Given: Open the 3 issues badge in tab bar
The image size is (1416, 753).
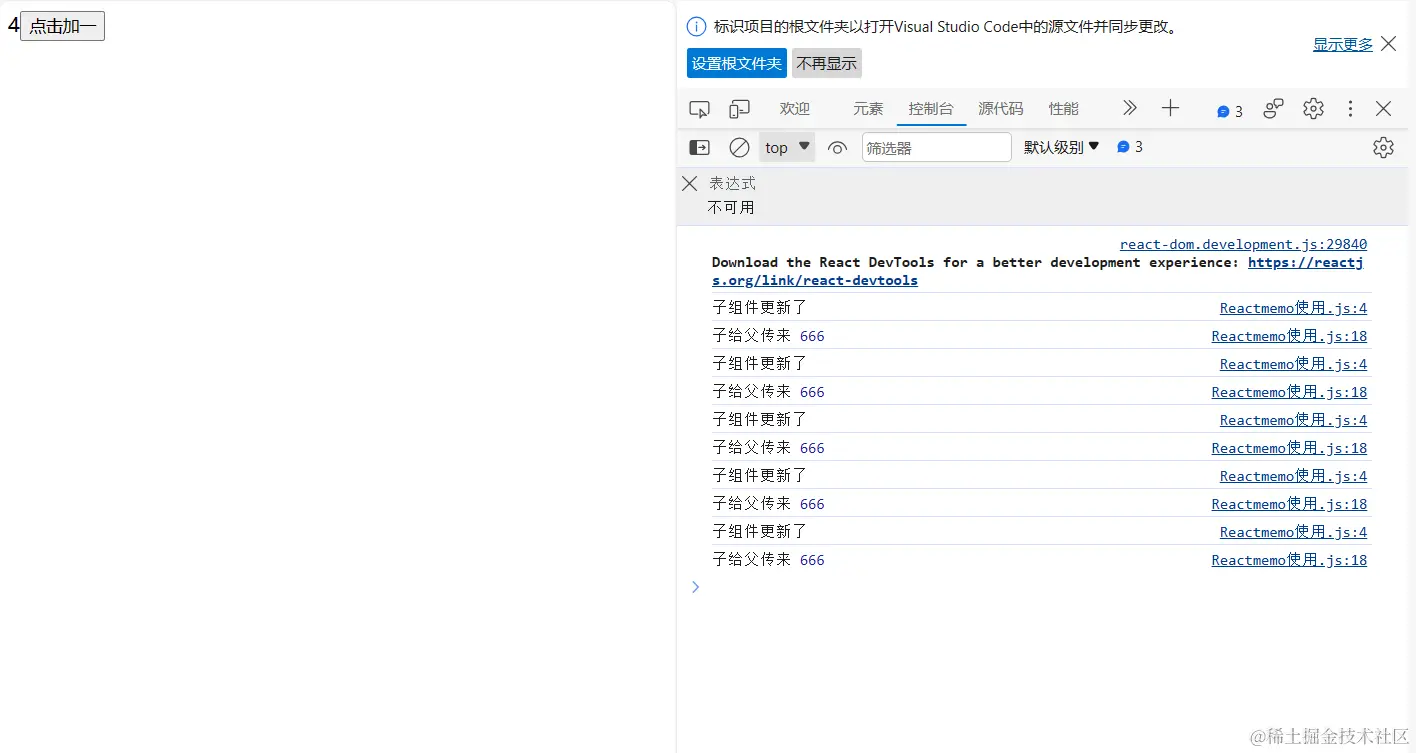Looking at the screenshot, I should tap(1230, 111).
